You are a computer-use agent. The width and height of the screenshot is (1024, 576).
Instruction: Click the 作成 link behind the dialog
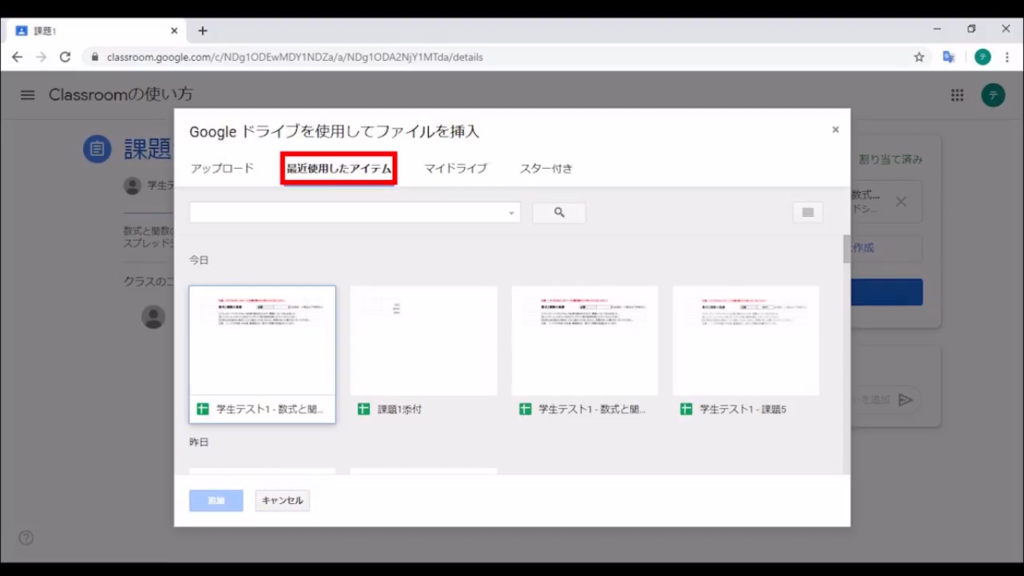[863, 248]
